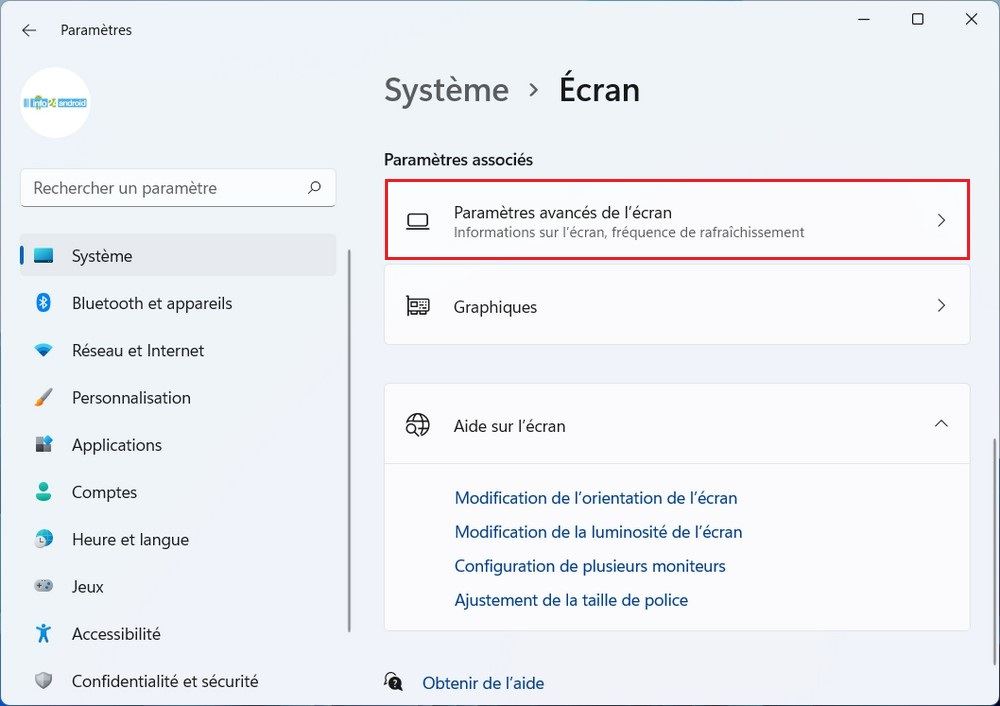Open Configuration de plusieurs moniteurs help link

pos(590,565)
